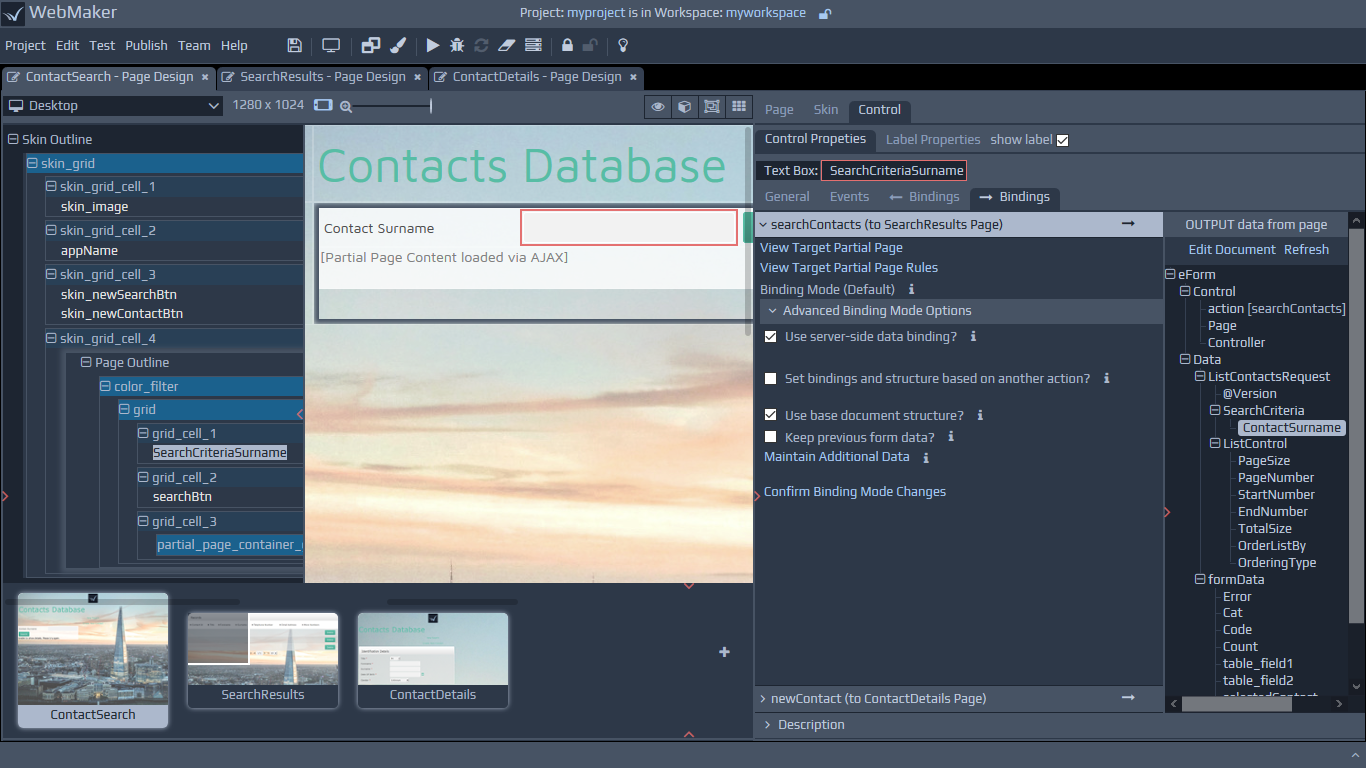Viewport: 1366px width, 768px height.
Task: Click the Save floppy disk icon
Action: (294, 45)
